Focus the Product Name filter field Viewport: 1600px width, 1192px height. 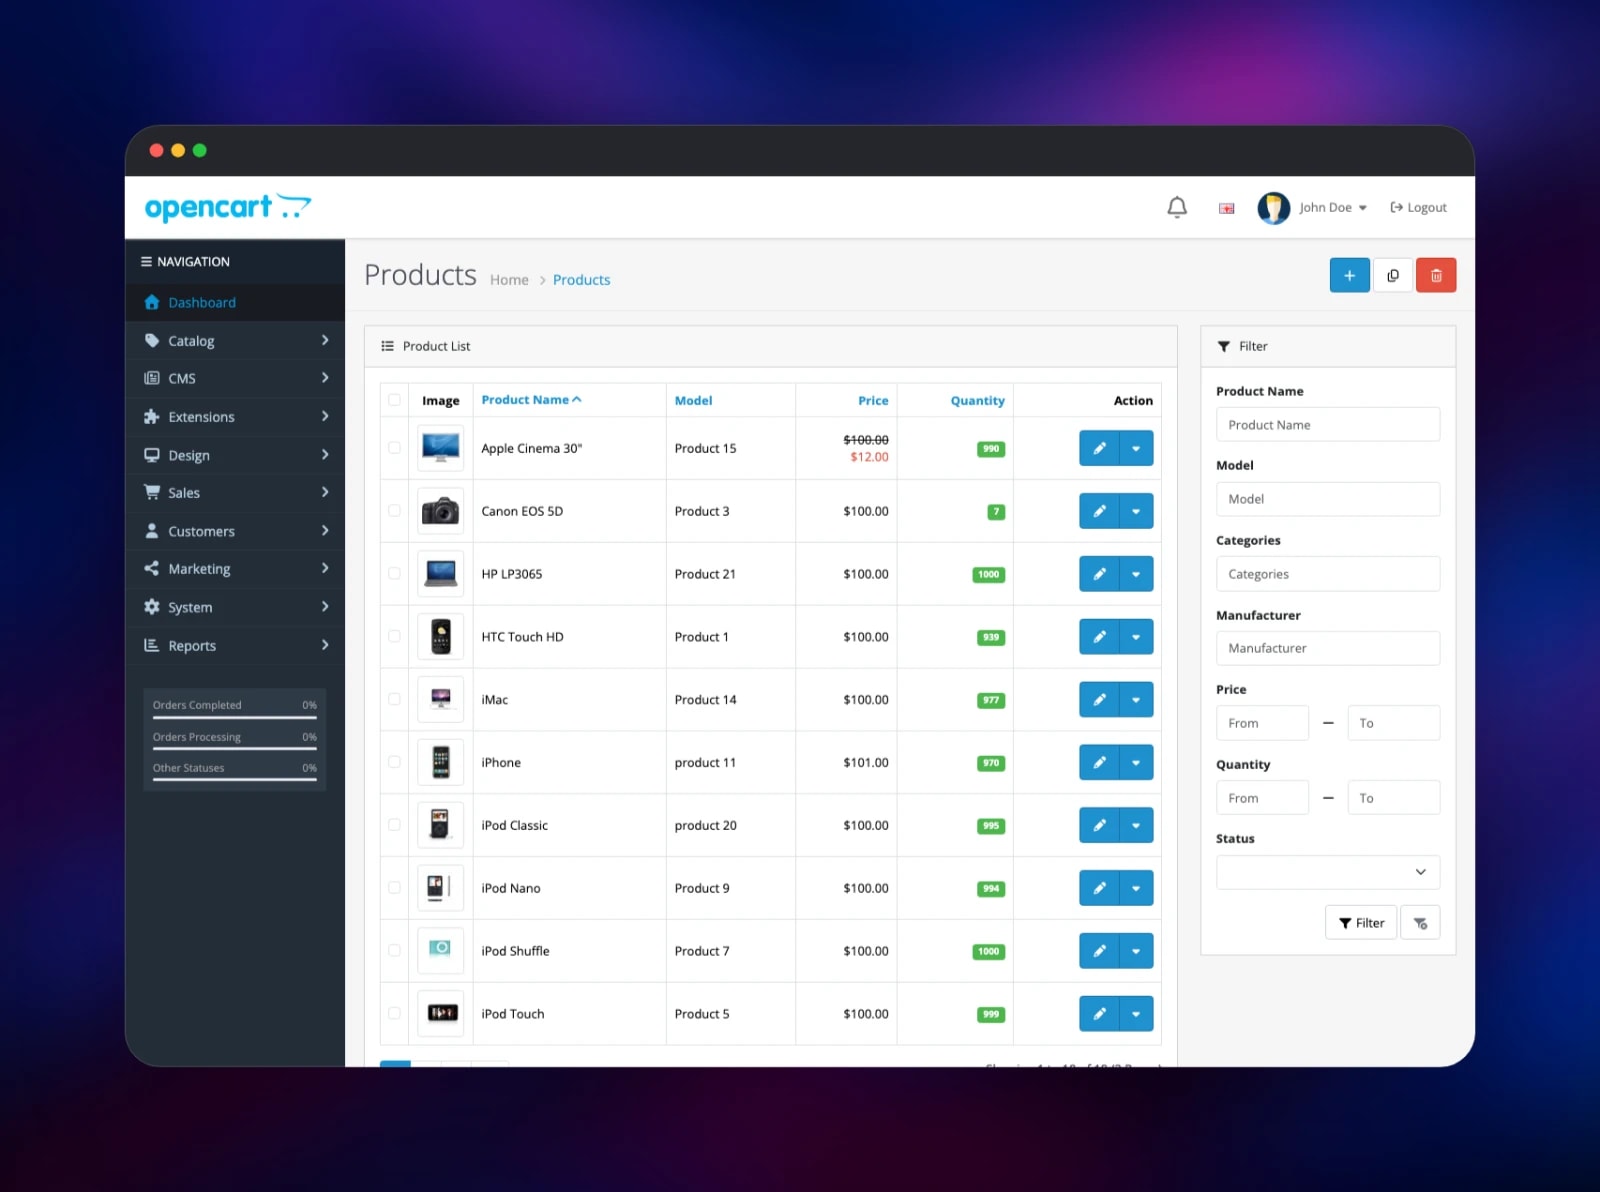pyautogui.click(x=1328, y=424)
